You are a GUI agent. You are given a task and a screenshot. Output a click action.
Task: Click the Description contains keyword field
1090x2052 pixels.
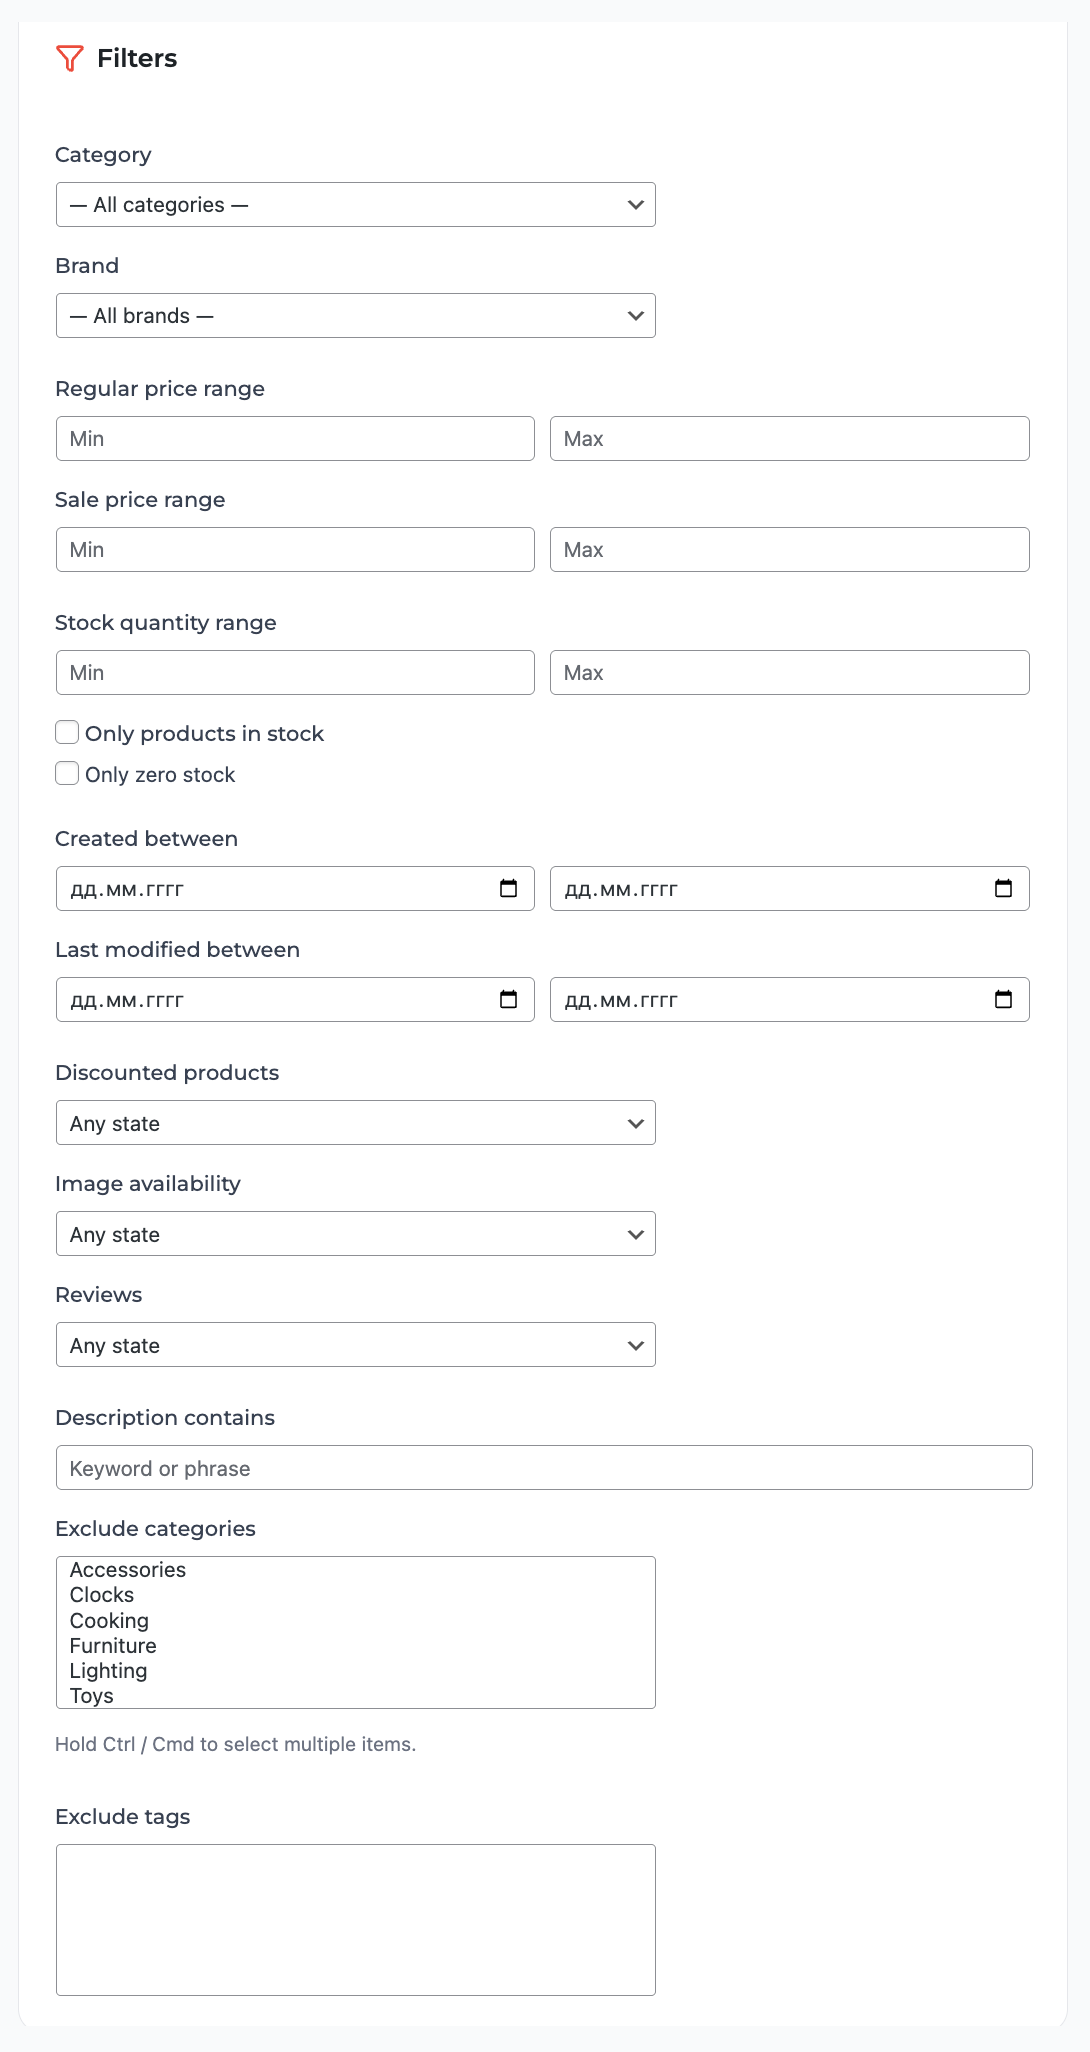coord(544,1468)
